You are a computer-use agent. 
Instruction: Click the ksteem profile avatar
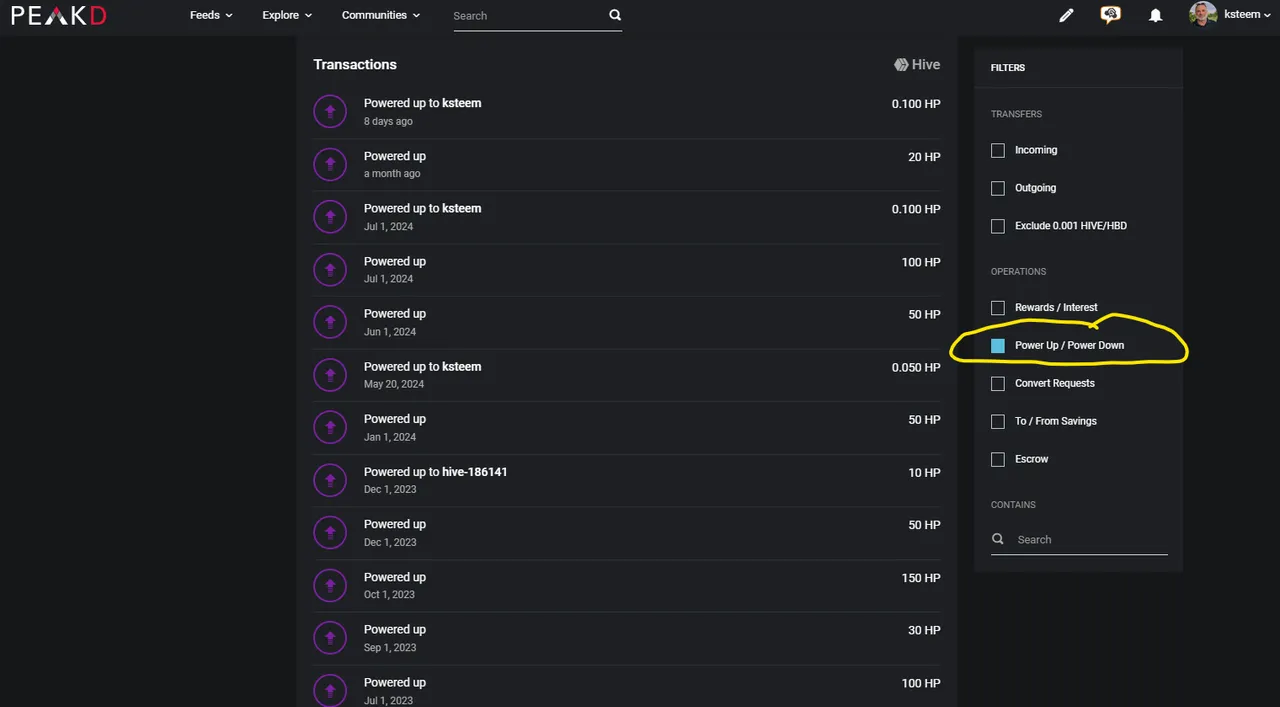pos(1203,15)
